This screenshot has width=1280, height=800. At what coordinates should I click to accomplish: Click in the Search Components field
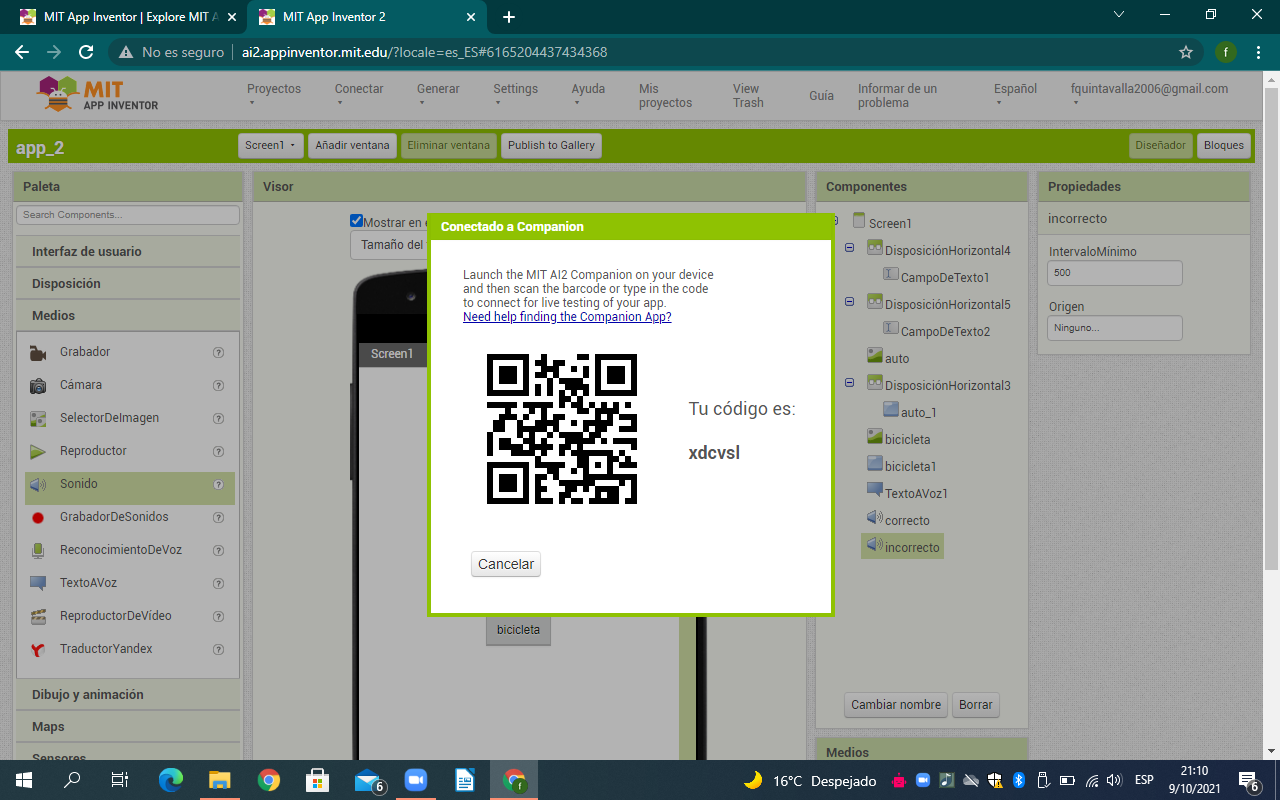tap(128, 215)
